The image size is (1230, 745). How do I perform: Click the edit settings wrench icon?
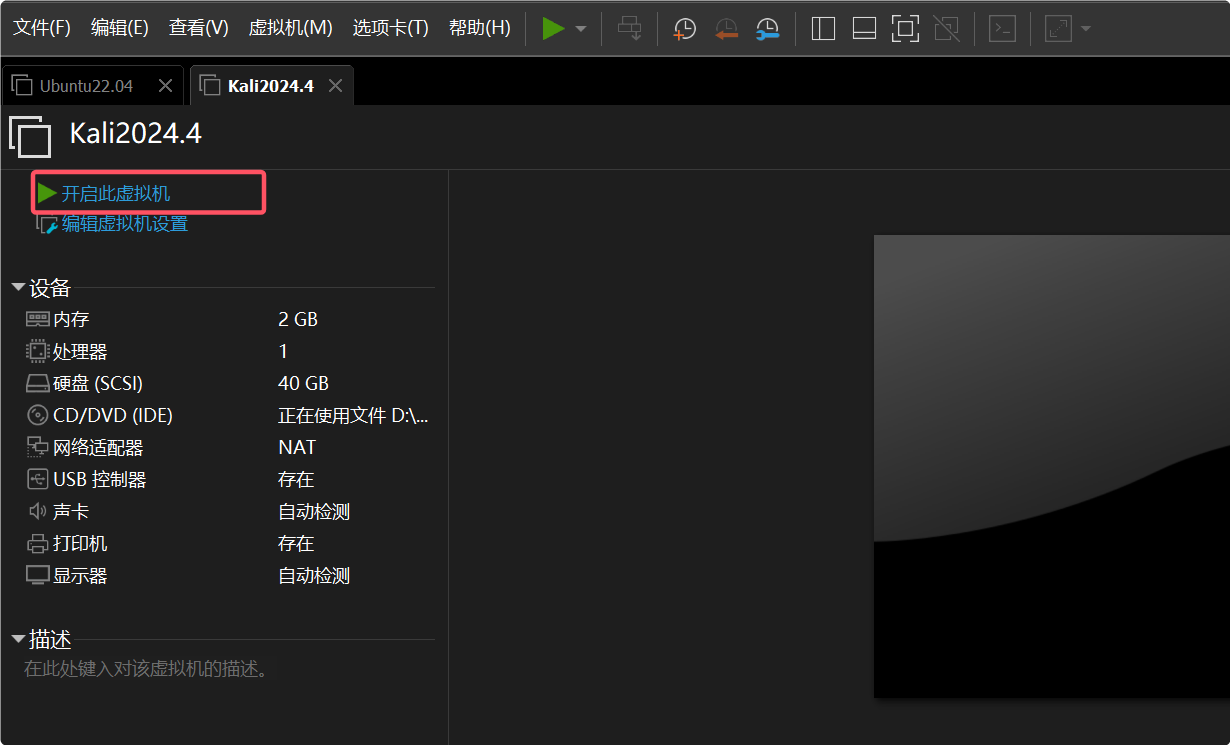(47, 225)
